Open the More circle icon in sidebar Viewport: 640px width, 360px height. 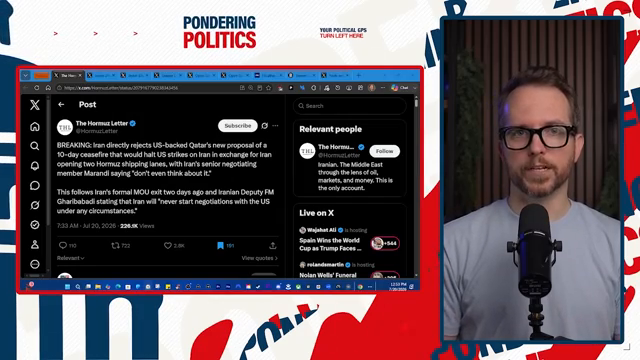[35, 264]
